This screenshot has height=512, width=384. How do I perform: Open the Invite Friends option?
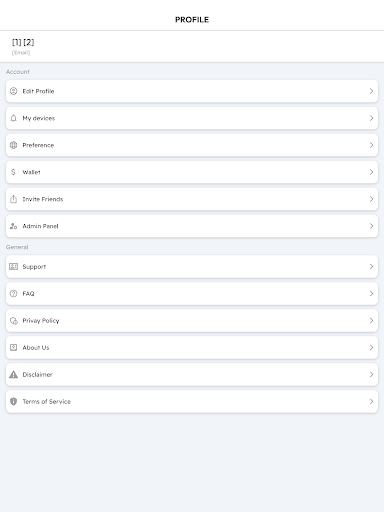point(192,199)
